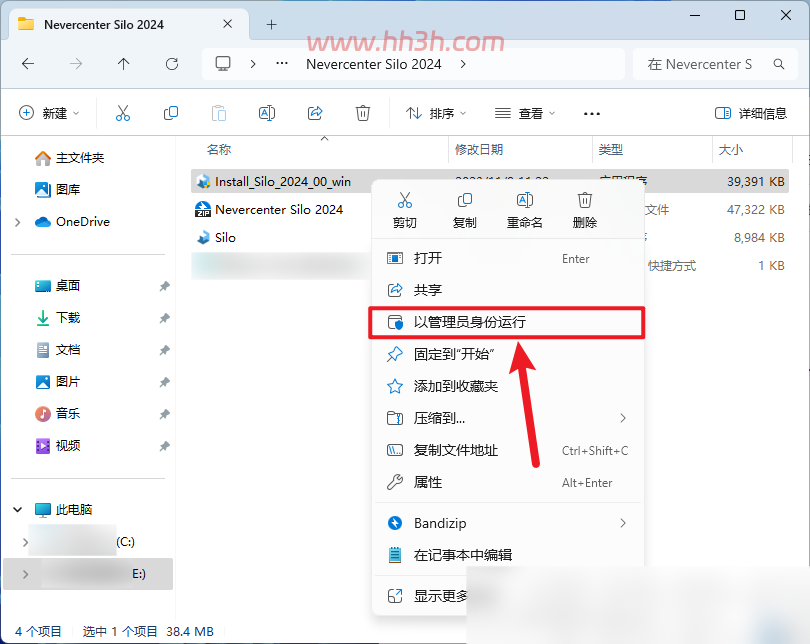Click Nevercenter Silo 2024 in the address bar
This screenshot has width=810, height=644.
[x=373, y=64]
